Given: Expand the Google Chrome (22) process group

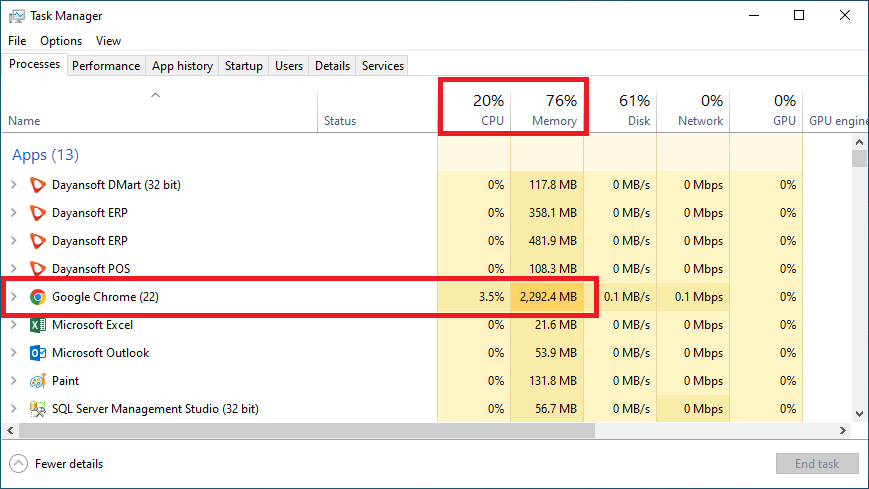Looking at the screenshot, I should [x=14, y=297].
